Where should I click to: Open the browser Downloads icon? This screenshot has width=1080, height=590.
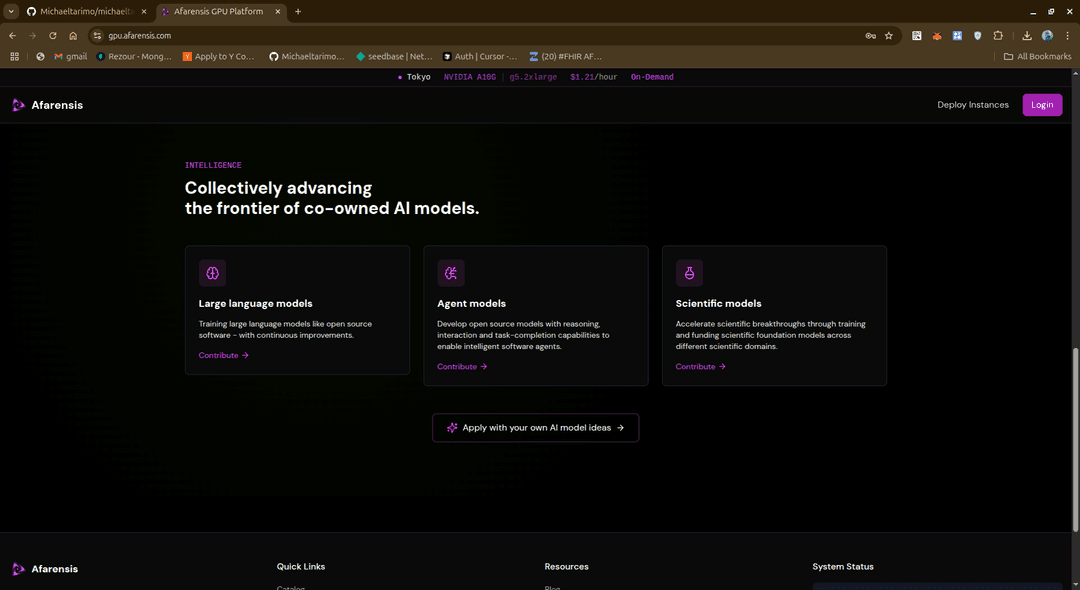(1027, 35)
